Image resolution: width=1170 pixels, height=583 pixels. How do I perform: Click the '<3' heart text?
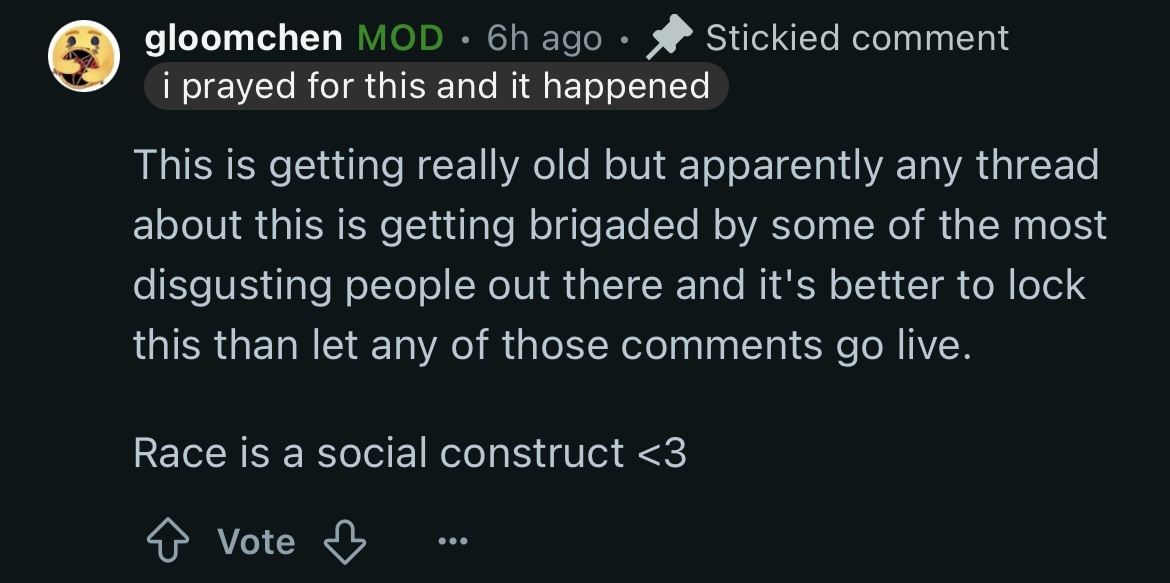click(663, 453)
